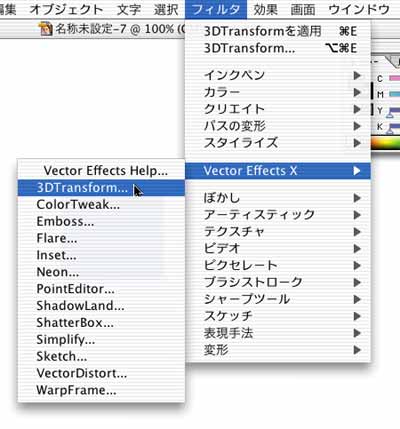Expand the 変形 submenu
Viewport: 400px width, 429px height.
278,350
